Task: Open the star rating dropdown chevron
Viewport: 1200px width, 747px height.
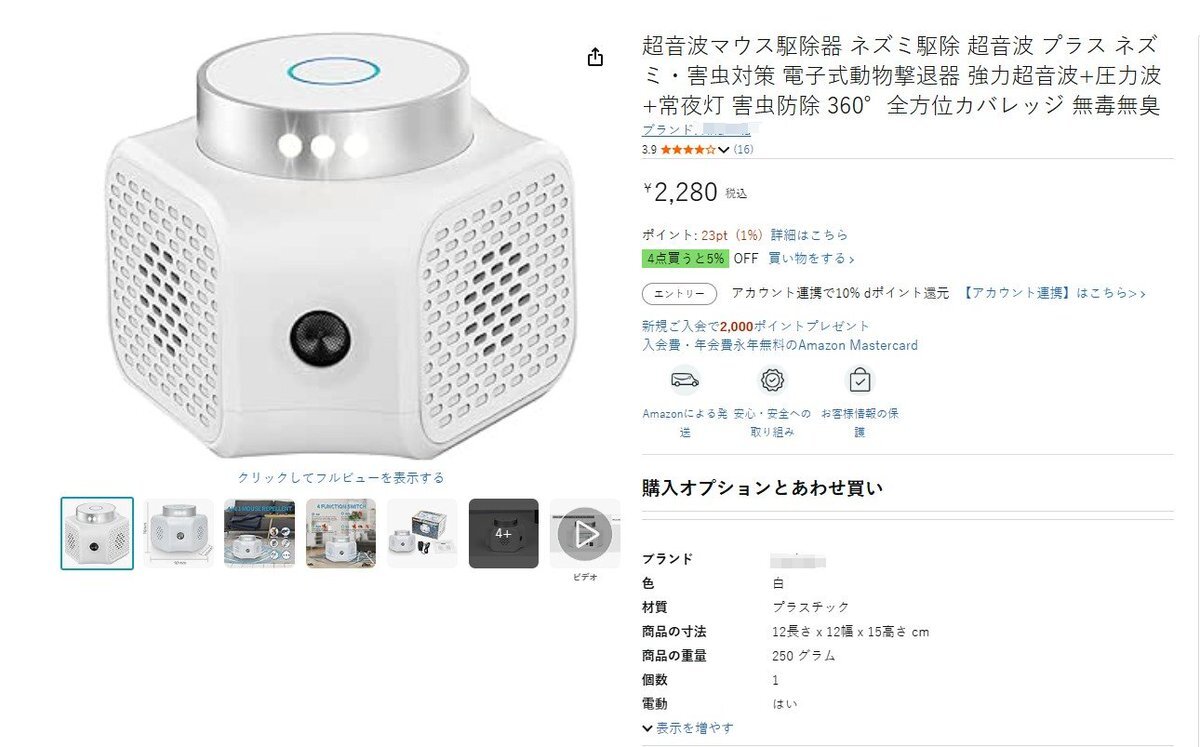Action: [x=724, y=150]
